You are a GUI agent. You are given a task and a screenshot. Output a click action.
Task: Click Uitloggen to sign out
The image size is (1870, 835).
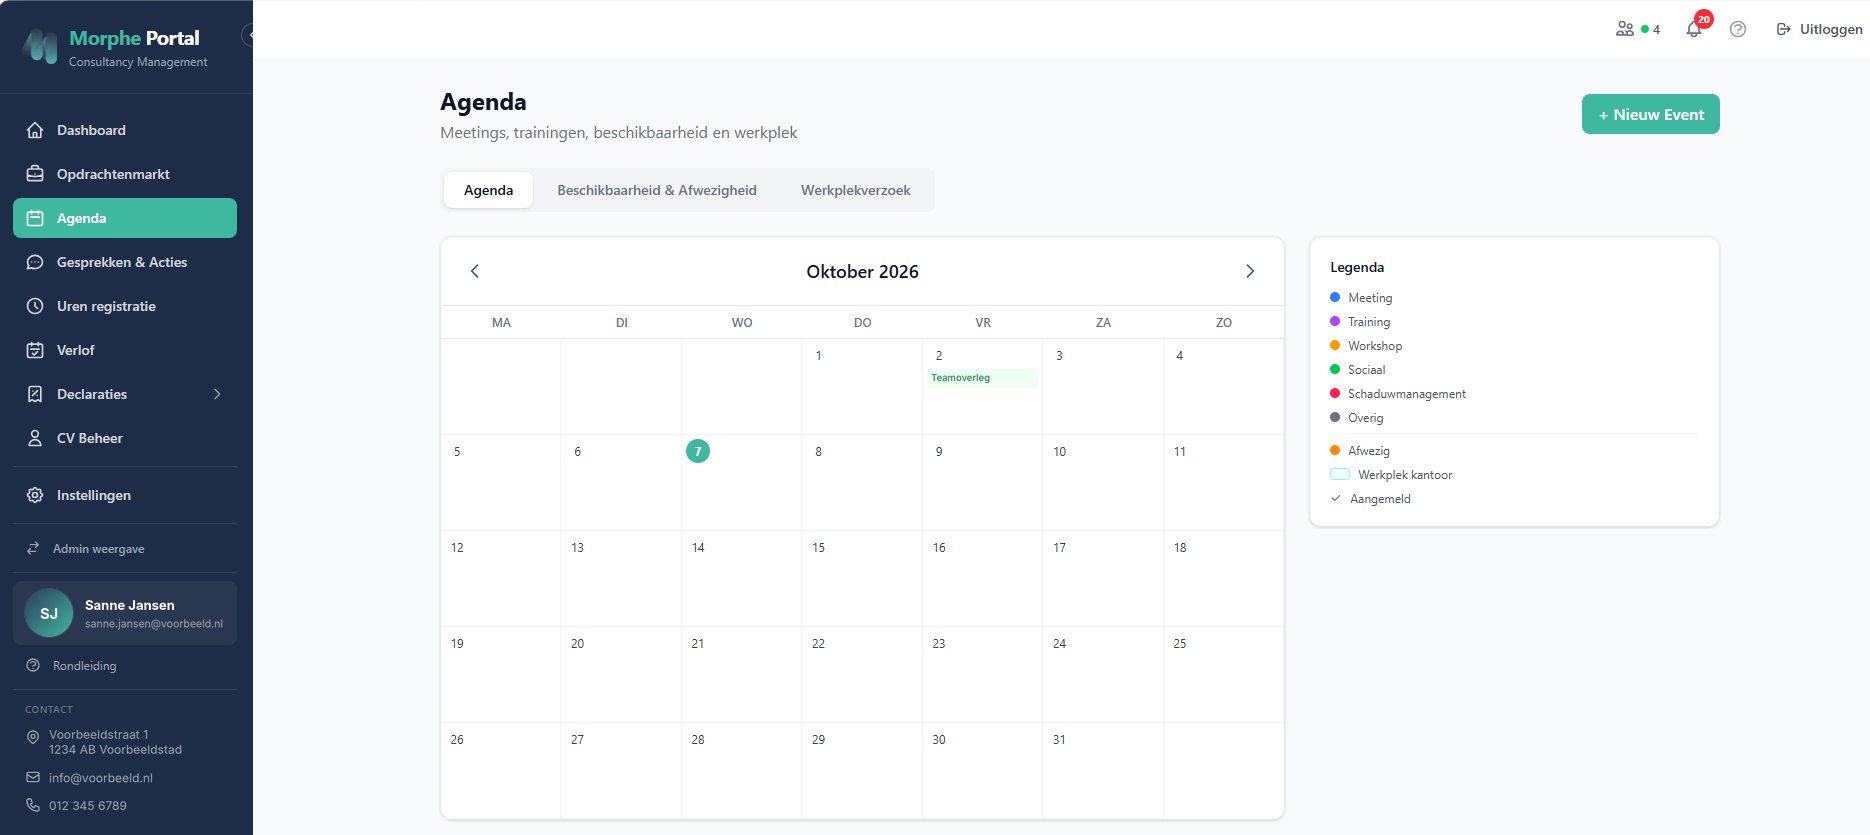pos(1819,29)
